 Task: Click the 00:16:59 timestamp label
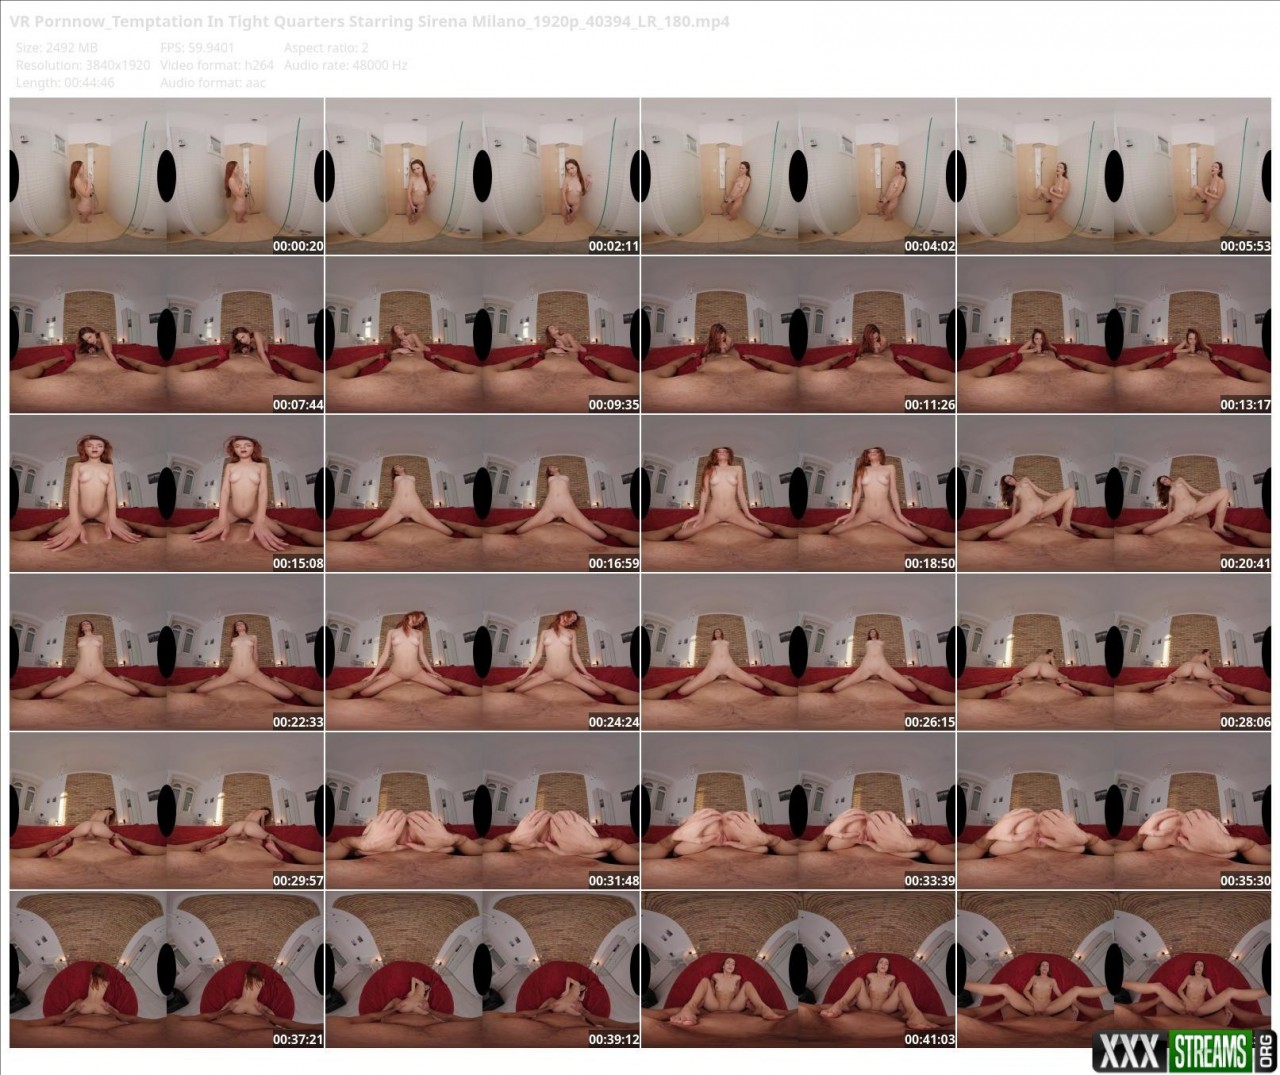tap(613, 564)
